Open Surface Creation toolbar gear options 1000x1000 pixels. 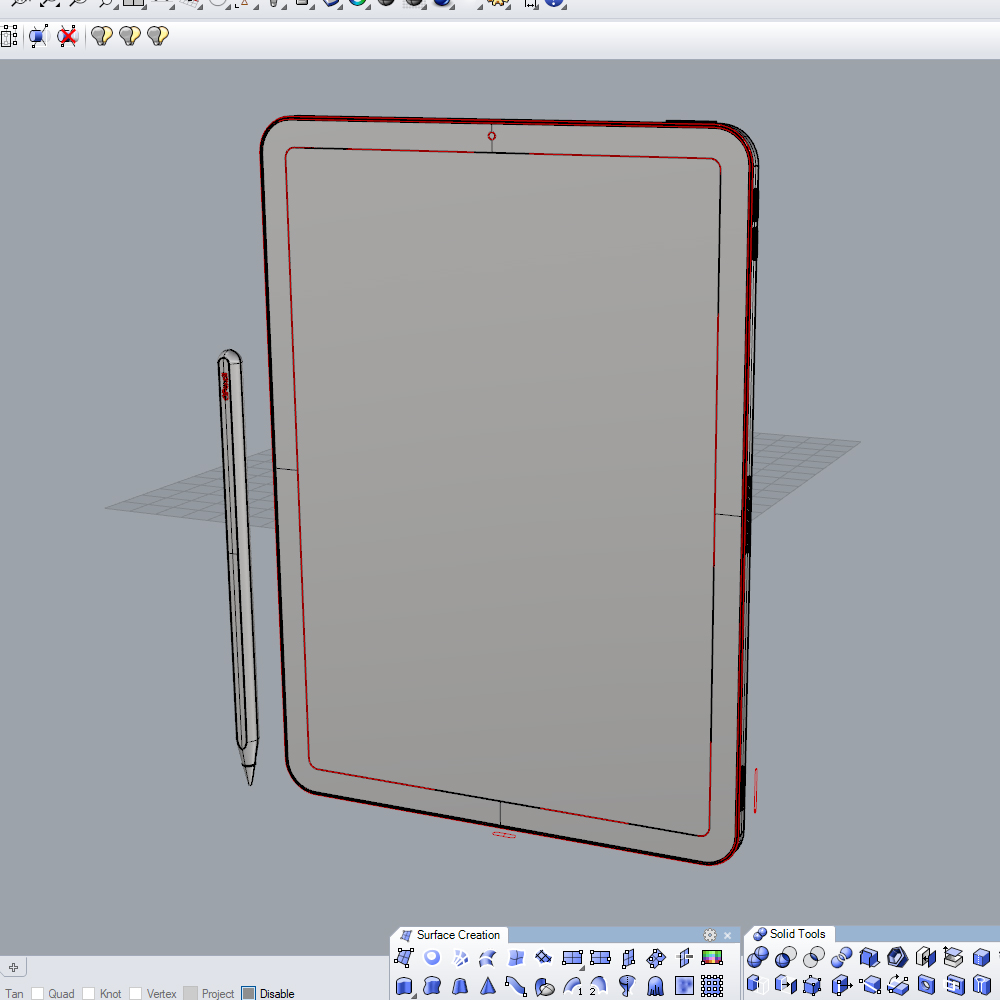(x=710, y=935)
